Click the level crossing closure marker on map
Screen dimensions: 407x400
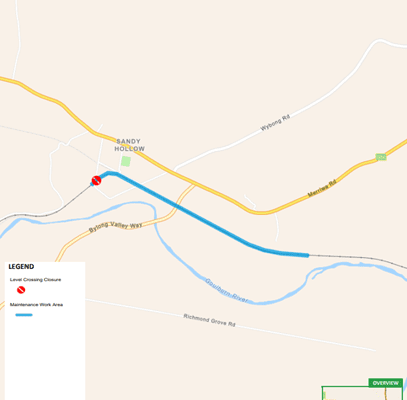pos(96,181)
